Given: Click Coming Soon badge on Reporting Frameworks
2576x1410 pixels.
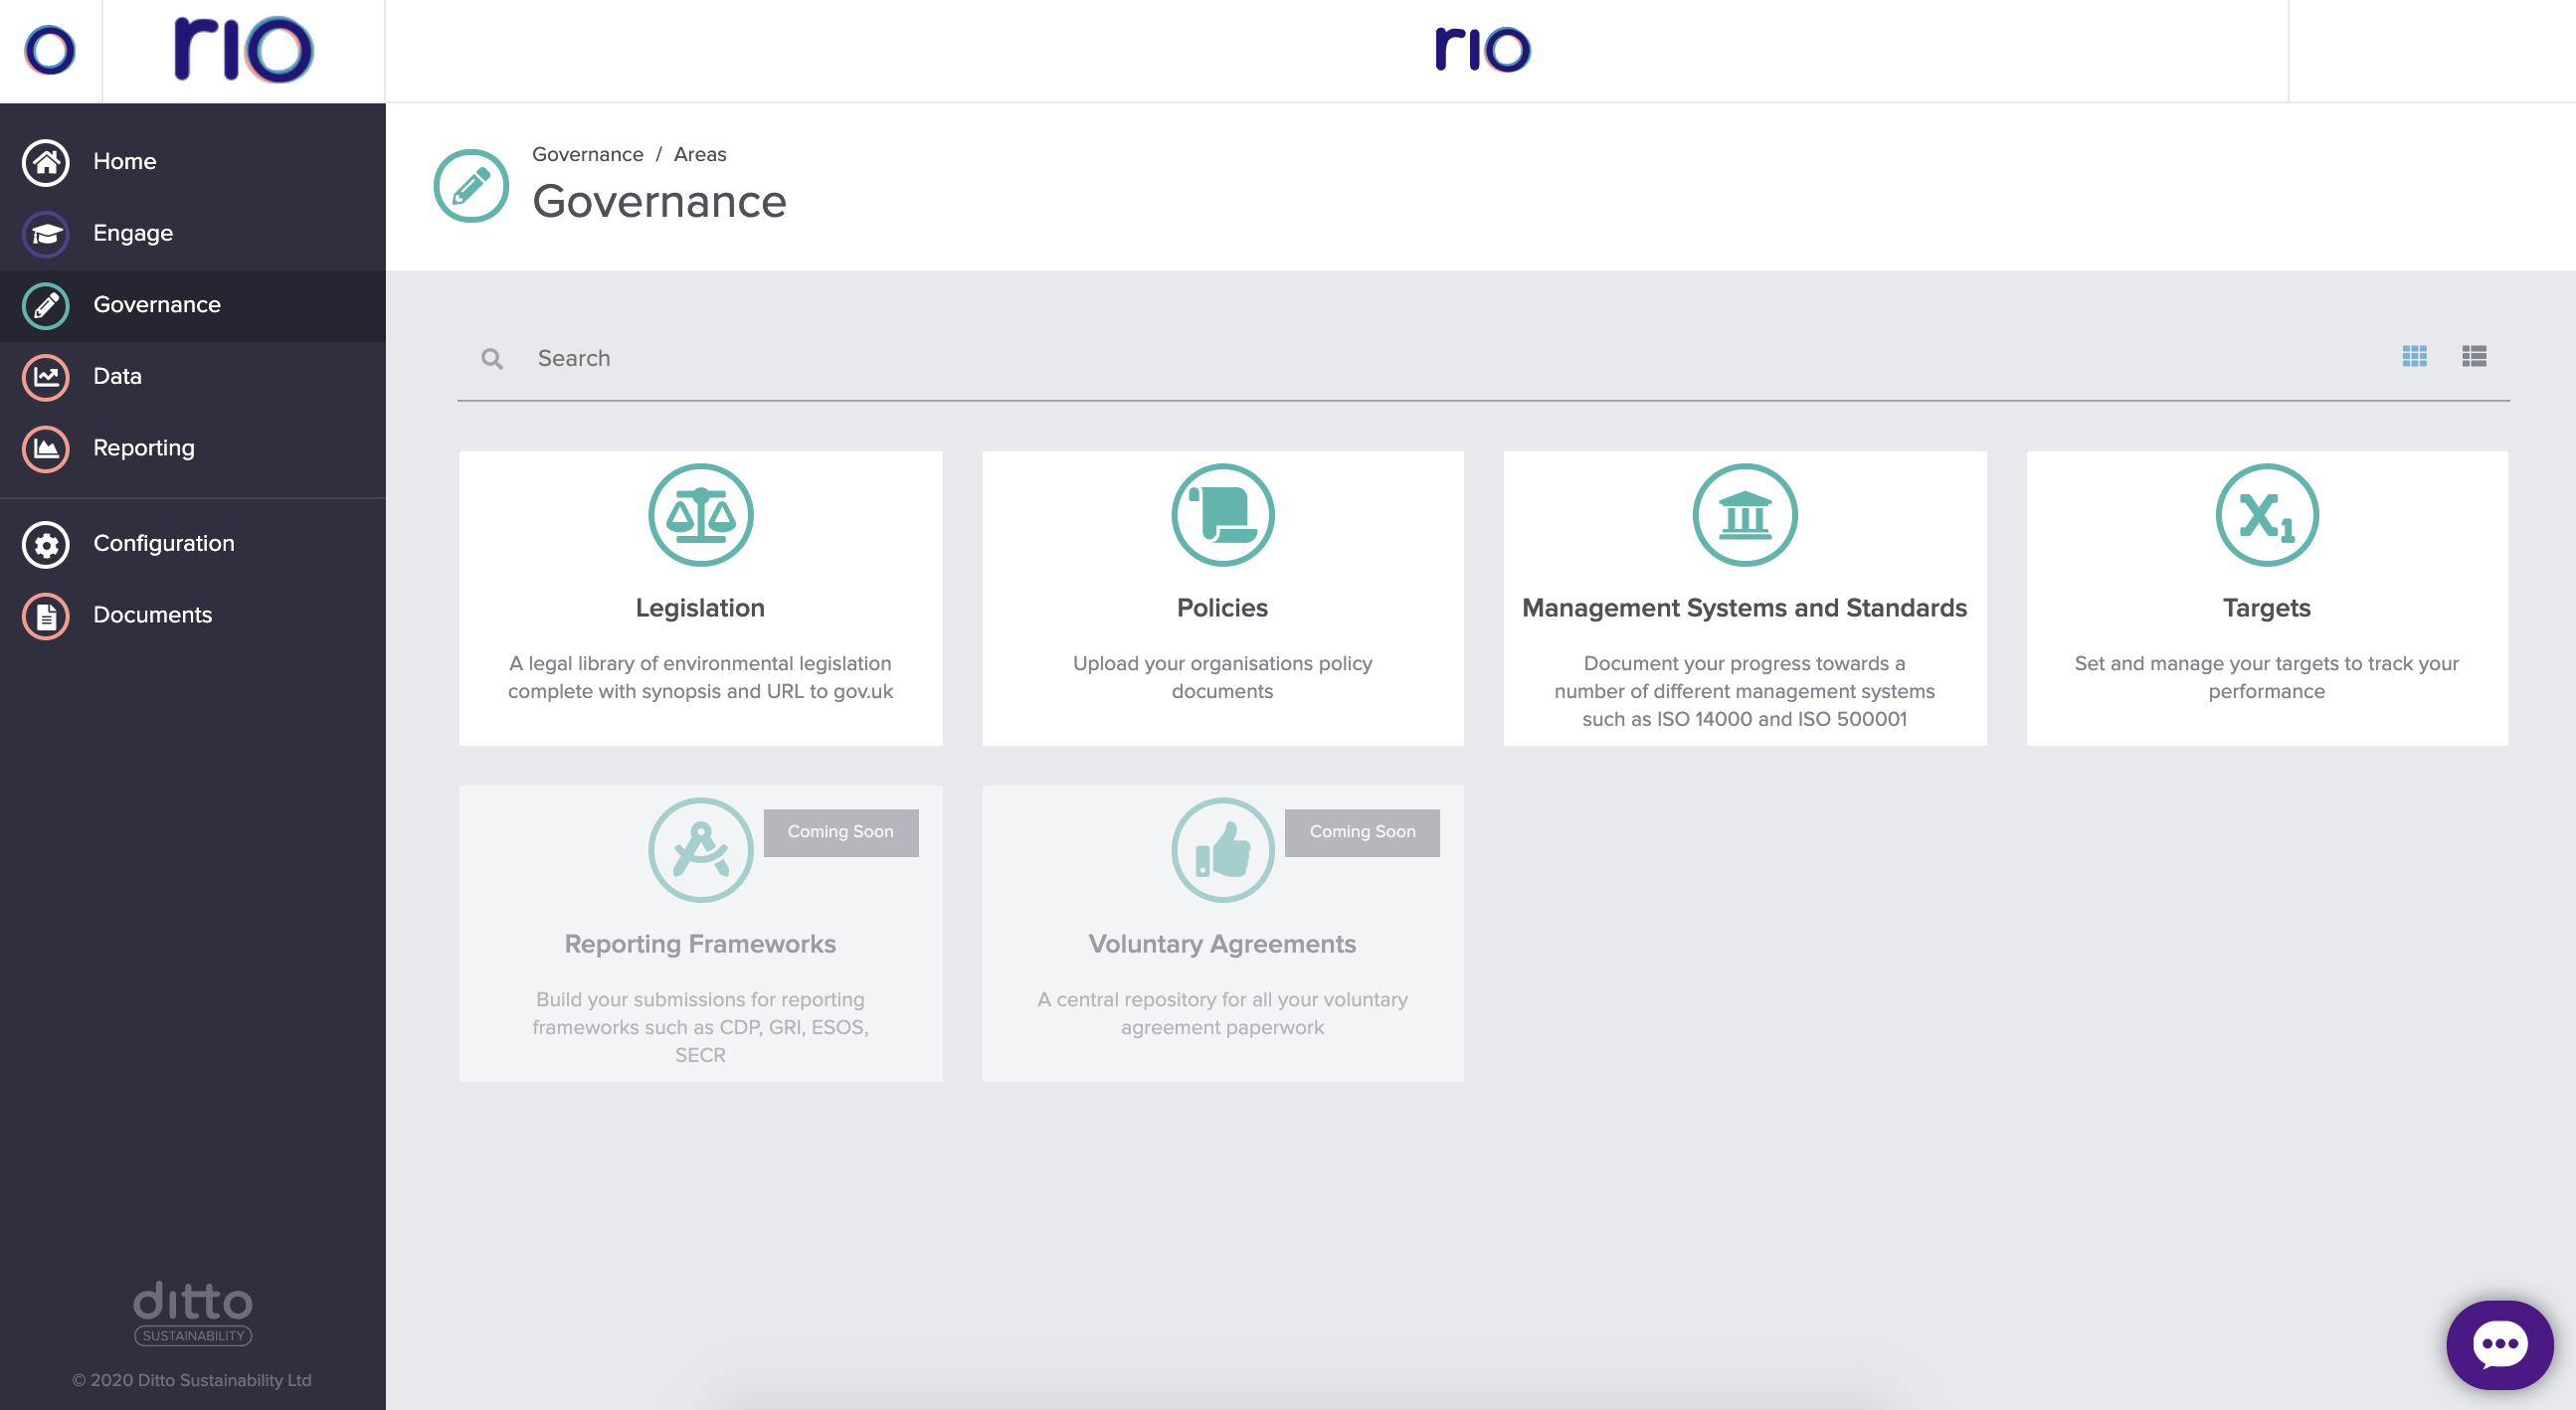Looking at the screenshot, I should (840, 832).
